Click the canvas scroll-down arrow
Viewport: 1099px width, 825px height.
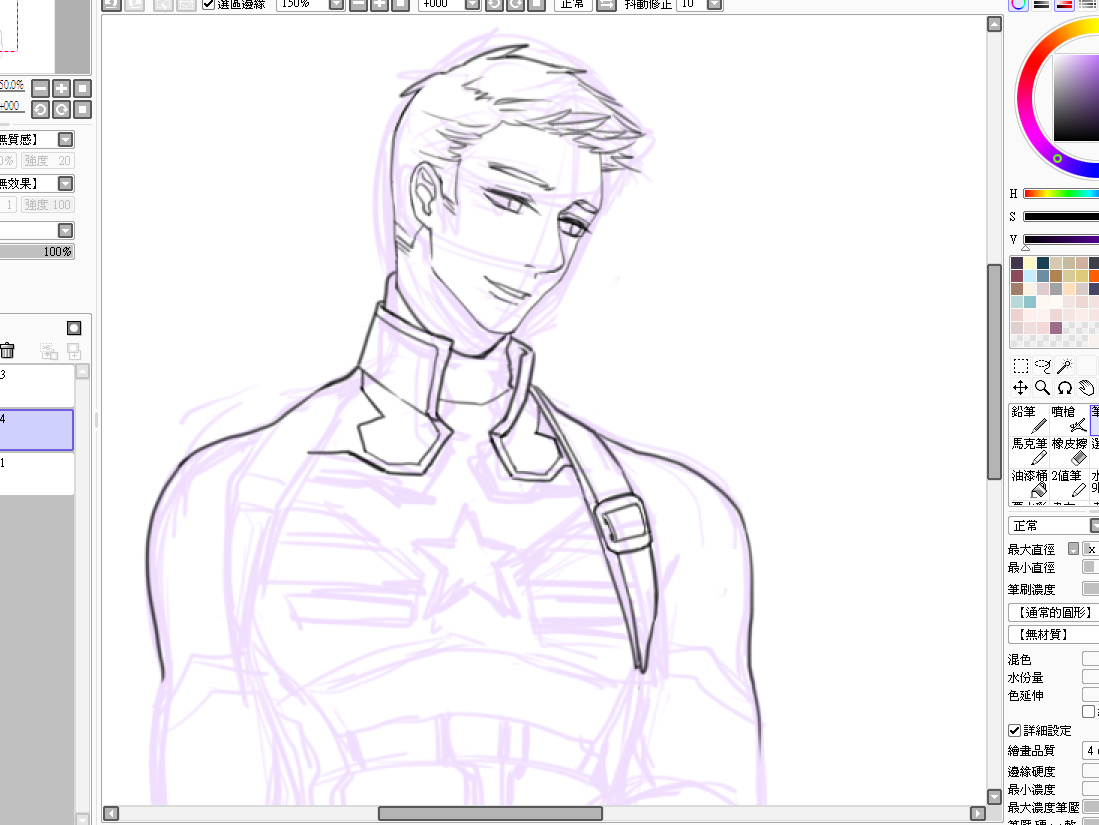coord(994,796)
